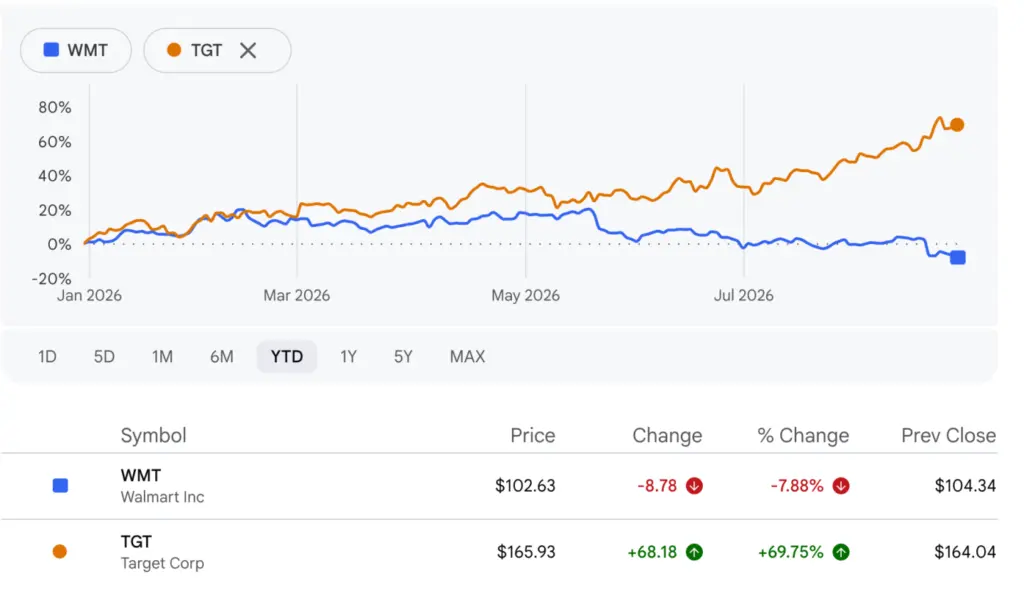Click the blue WMT square legend icon

coord(51,50)
